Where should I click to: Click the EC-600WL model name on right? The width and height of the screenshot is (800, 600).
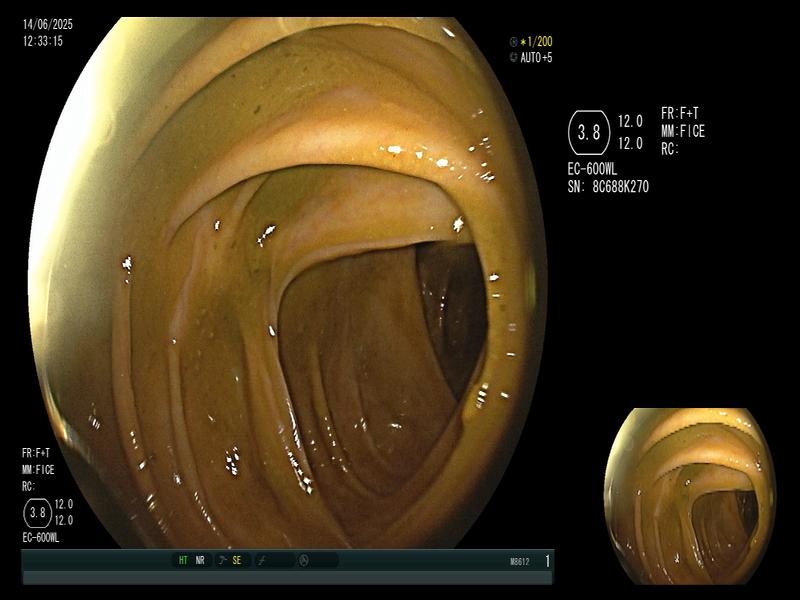[x=592, y=169]
